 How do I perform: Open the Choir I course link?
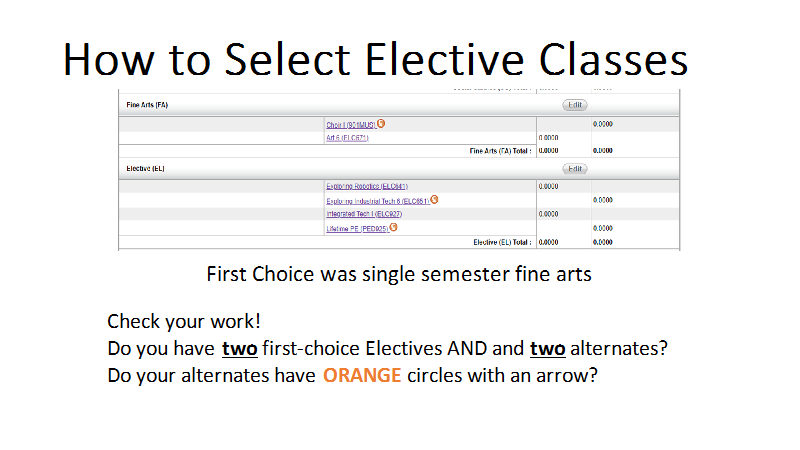[351, 125]
